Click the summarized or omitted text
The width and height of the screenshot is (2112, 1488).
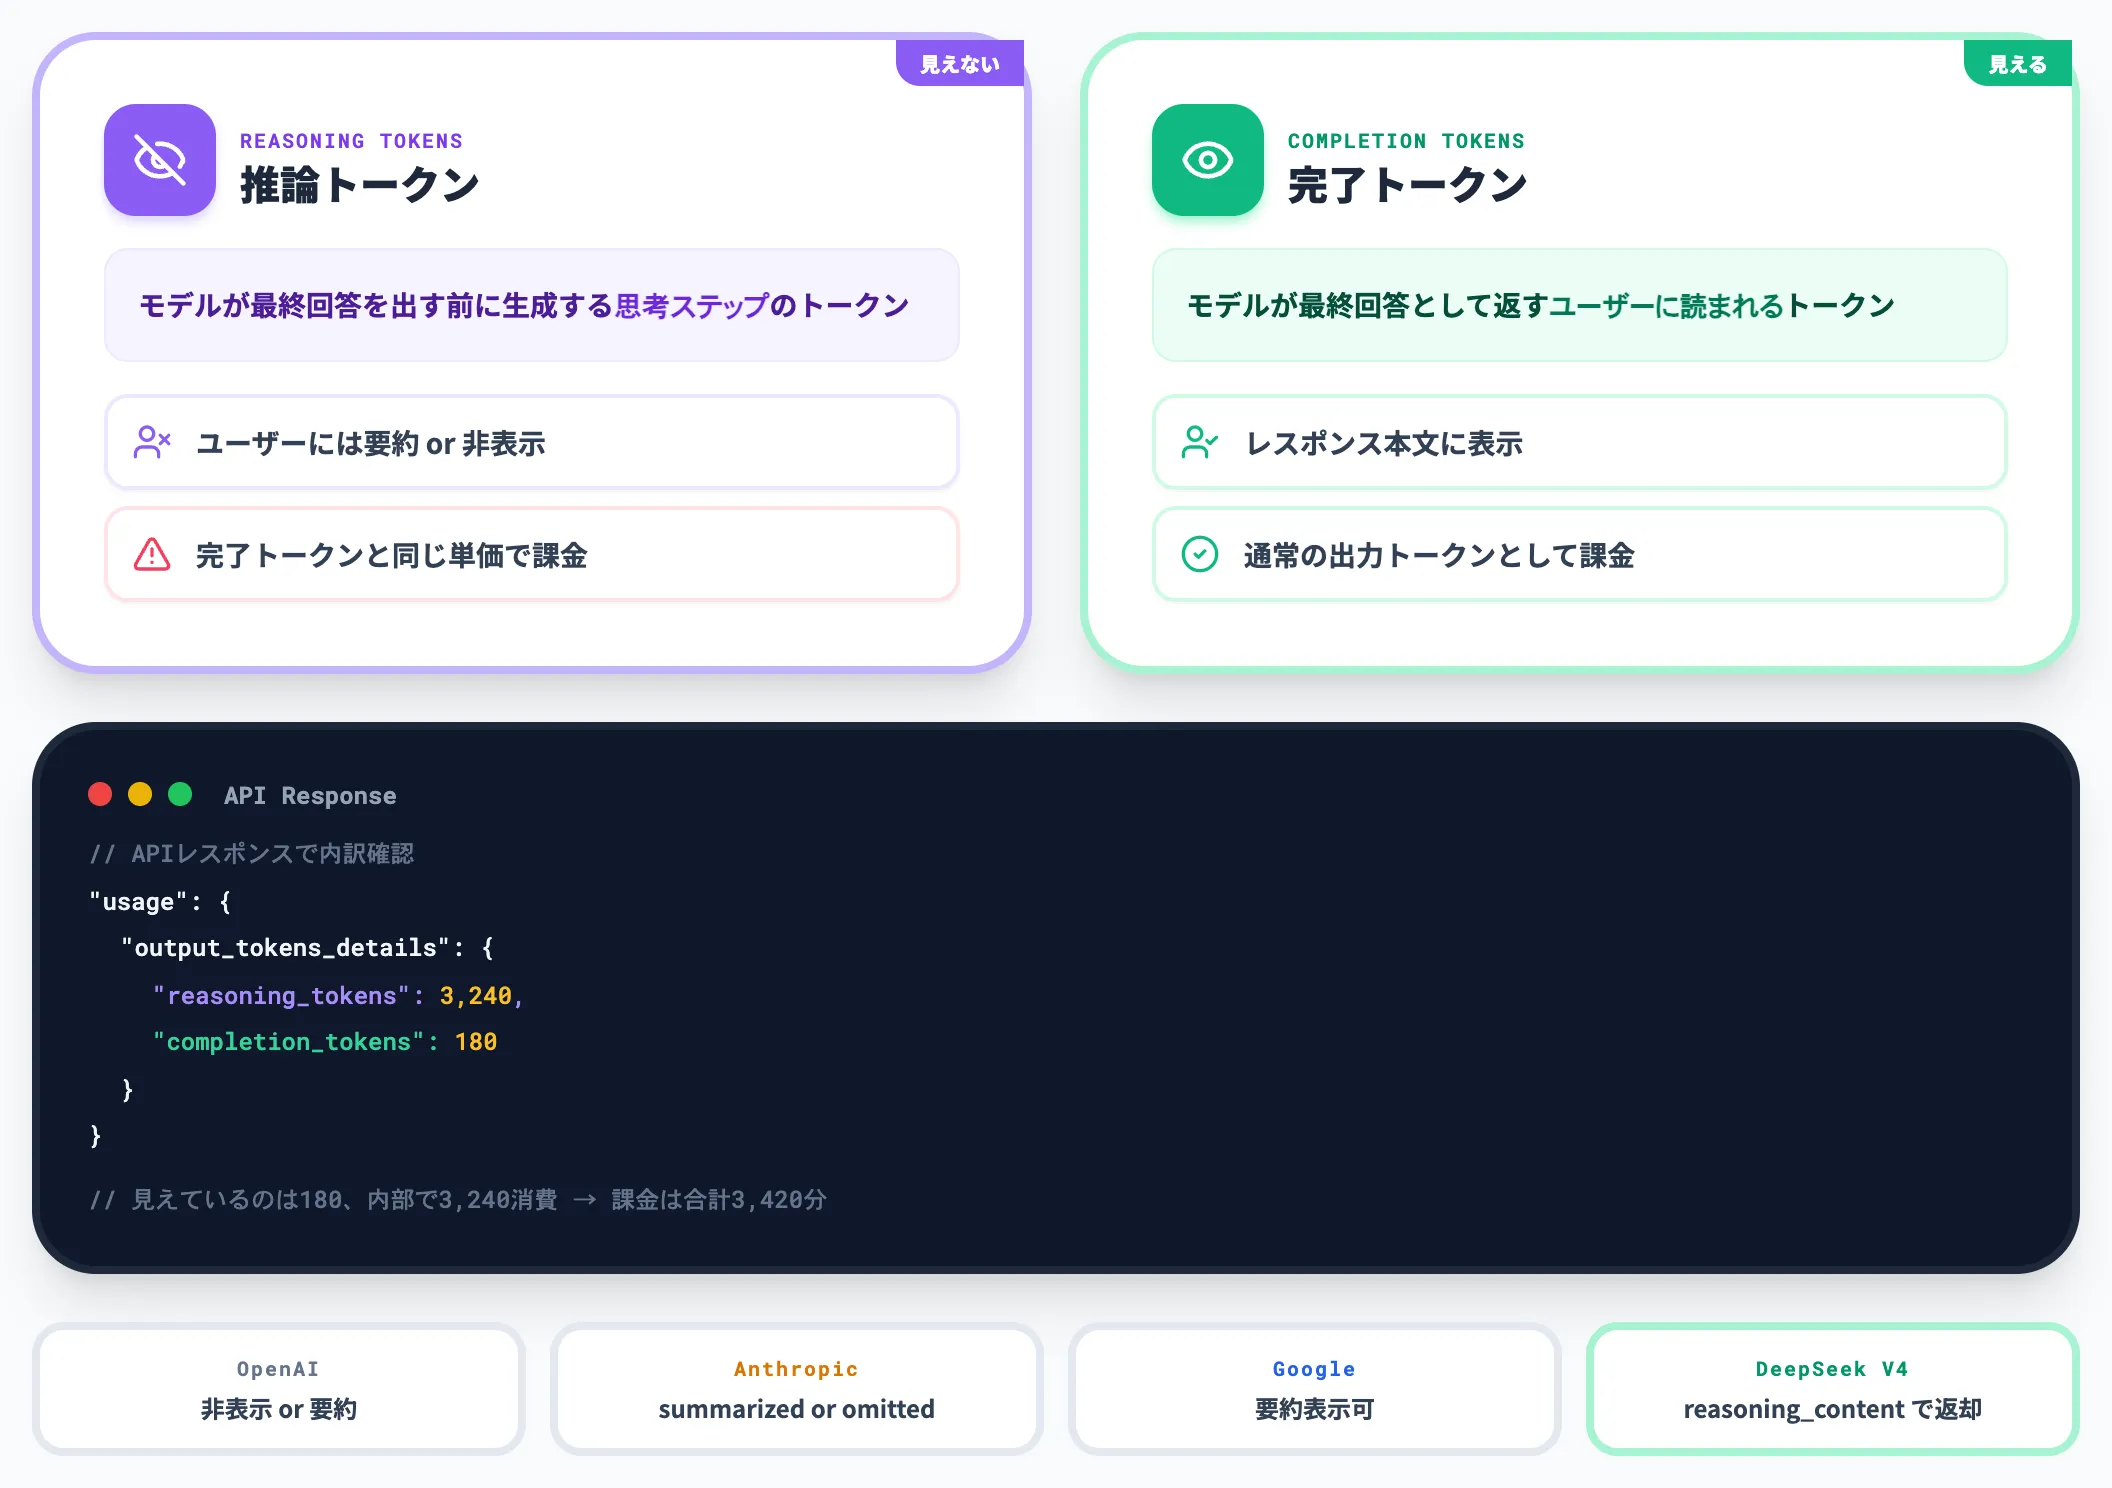click(x=797, y=1409)
